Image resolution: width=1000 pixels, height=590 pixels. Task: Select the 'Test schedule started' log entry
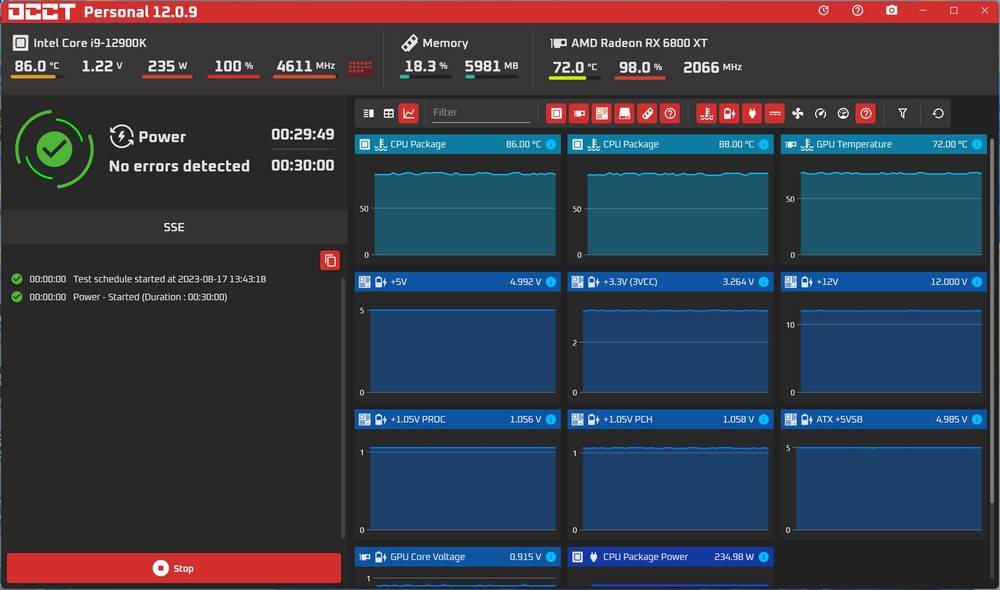(x=138, y=279)
